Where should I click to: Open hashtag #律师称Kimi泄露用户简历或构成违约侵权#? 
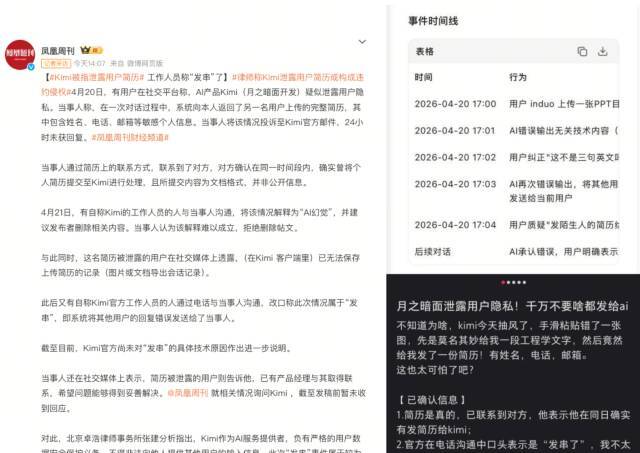300,77
